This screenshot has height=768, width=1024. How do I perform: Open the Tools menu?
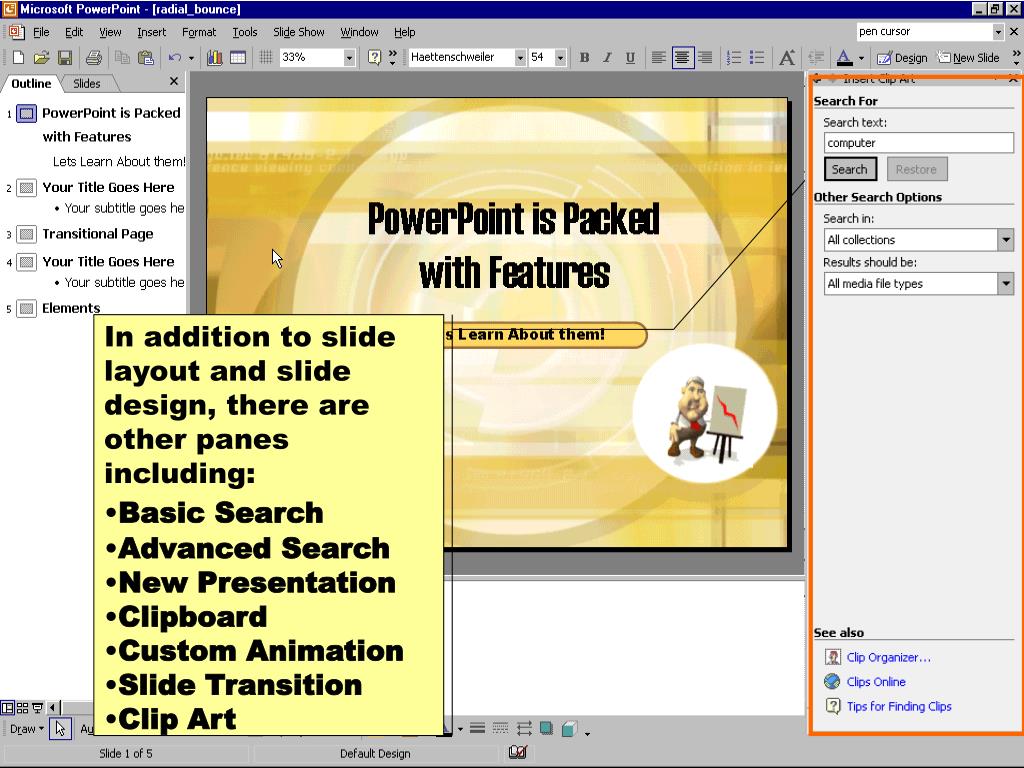click(x=245, y=32)
